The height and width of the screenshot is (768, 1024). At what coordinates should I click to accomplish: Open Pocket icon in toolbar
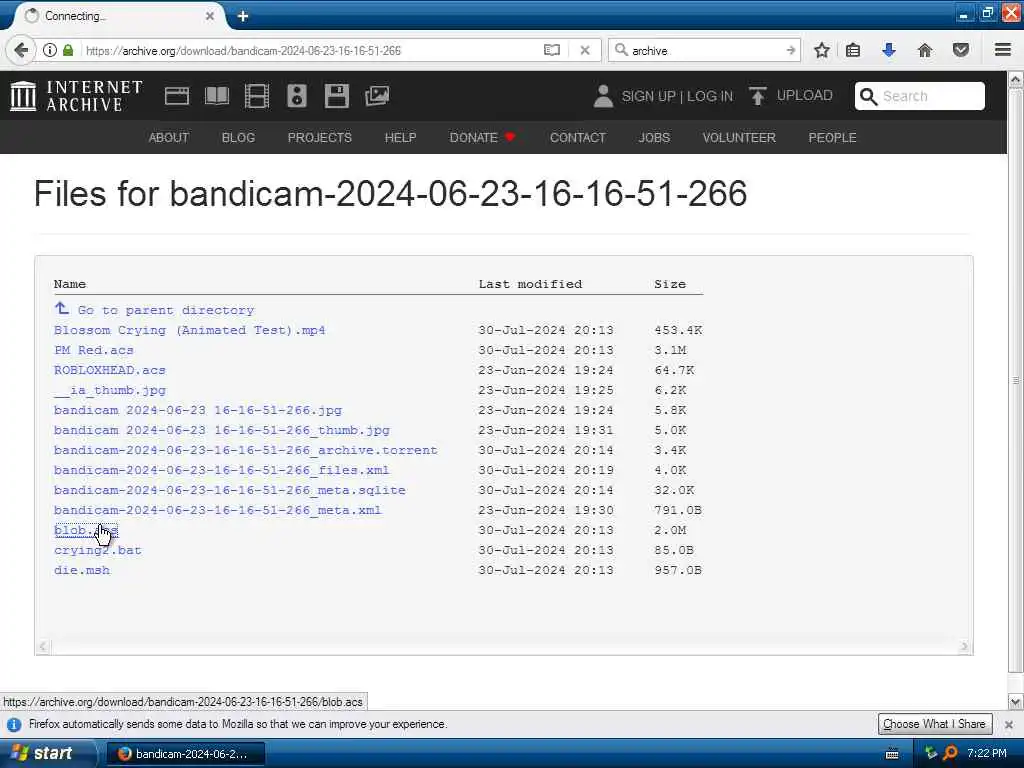[961, 50]
